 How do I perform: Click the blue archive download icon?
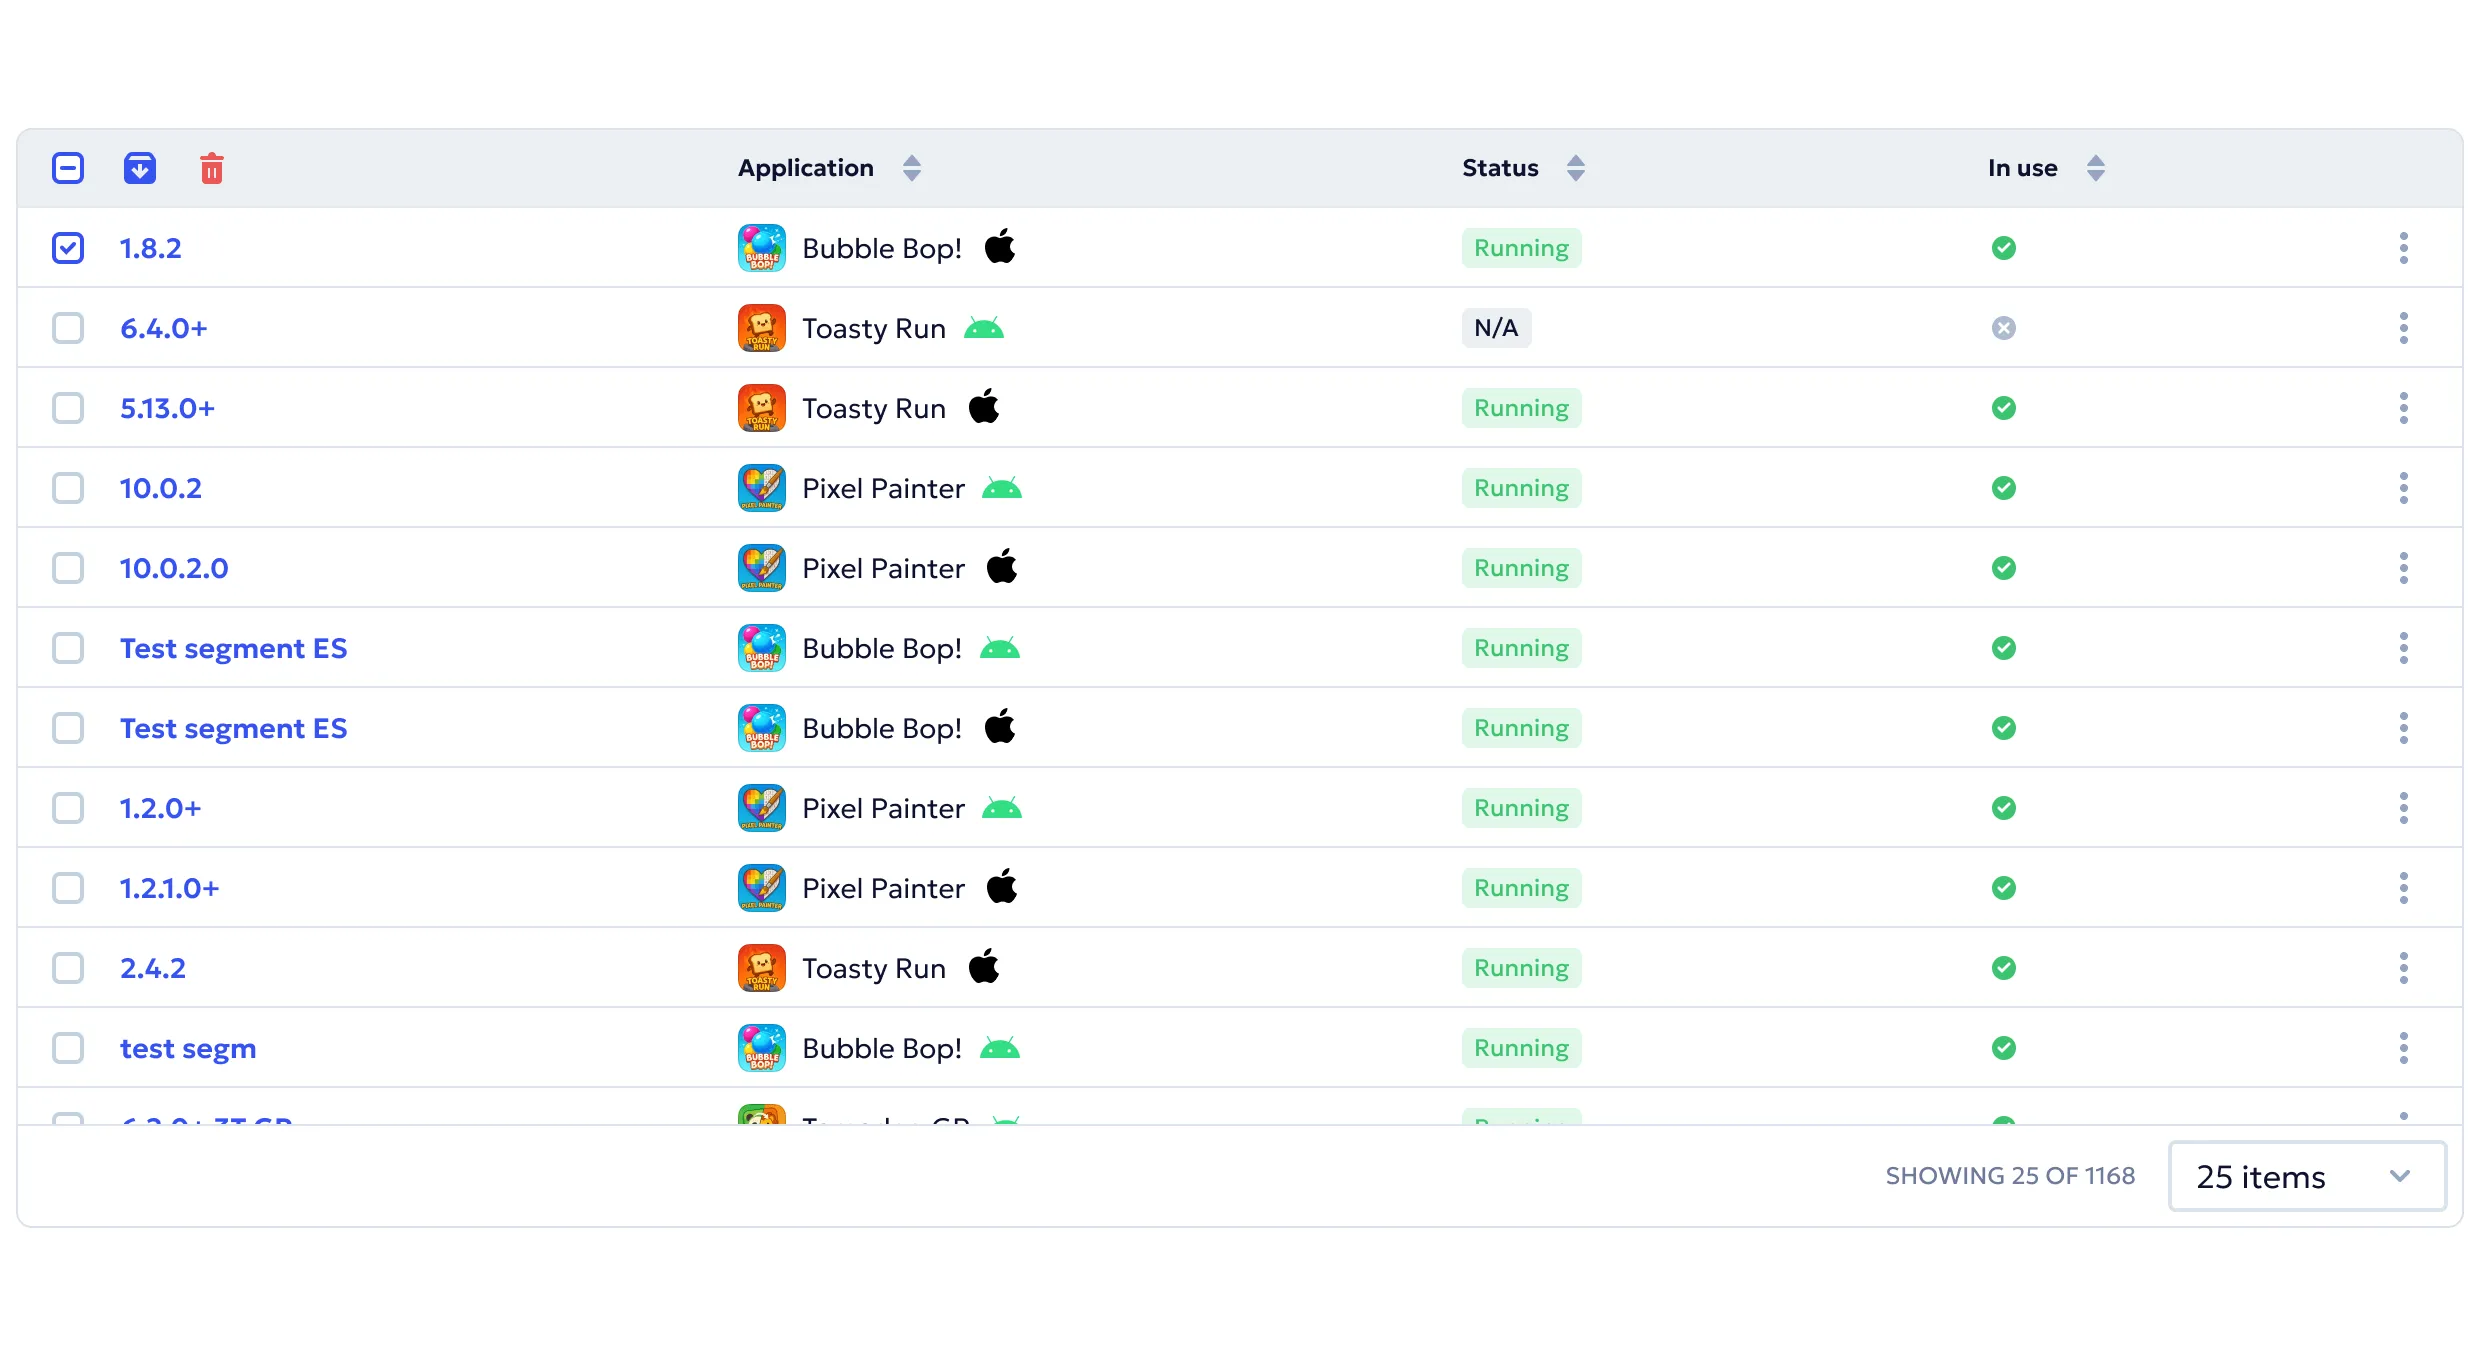tap(140, 168)
